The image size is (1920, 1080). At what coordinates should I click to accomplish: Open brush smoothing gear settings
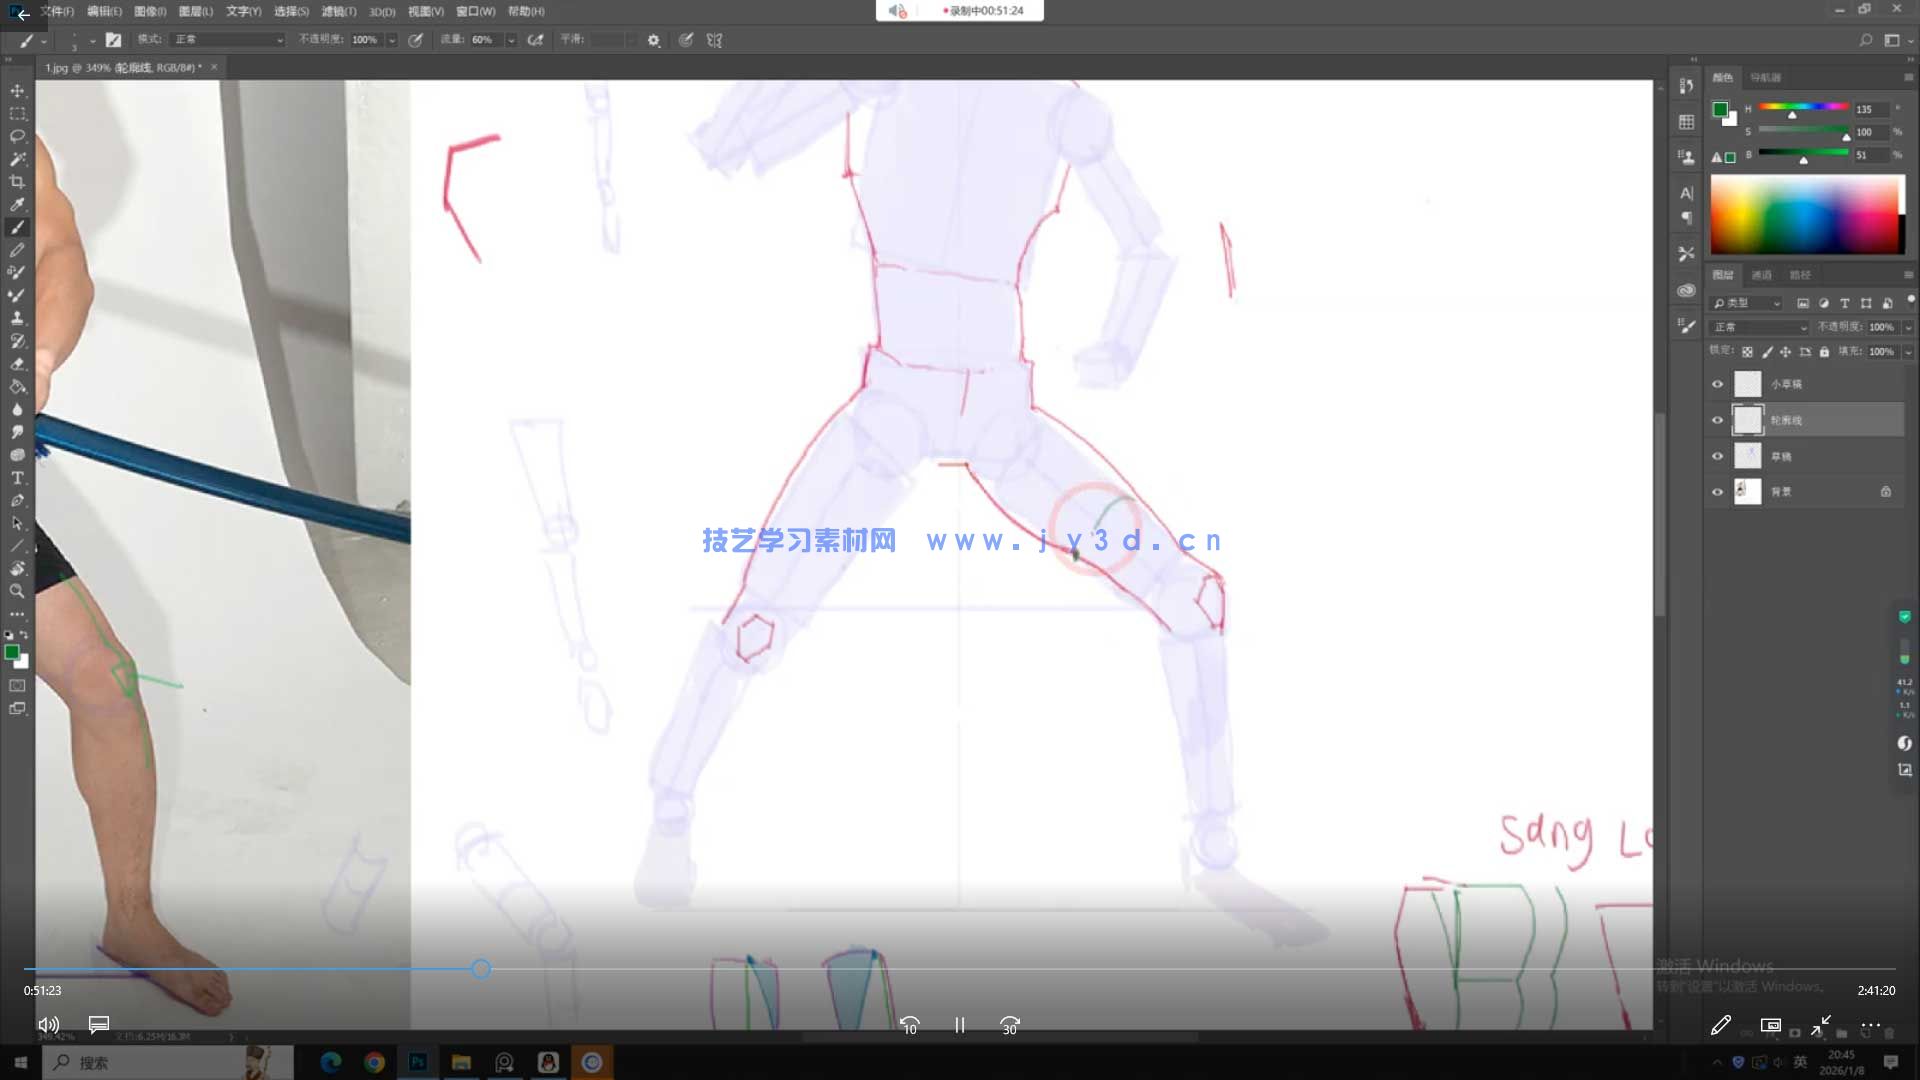click(654, 40)
